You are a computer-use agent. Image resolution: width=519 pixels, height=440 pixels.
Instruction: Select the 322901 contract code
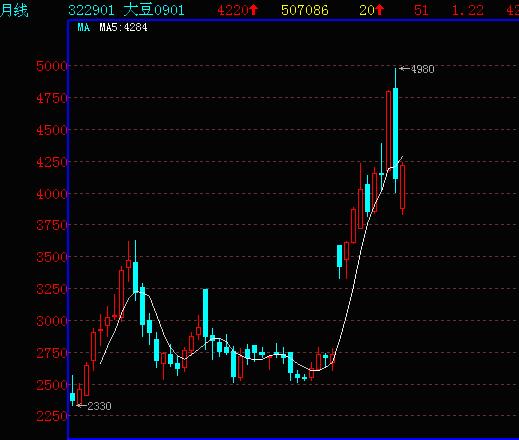tap(91, 10)
